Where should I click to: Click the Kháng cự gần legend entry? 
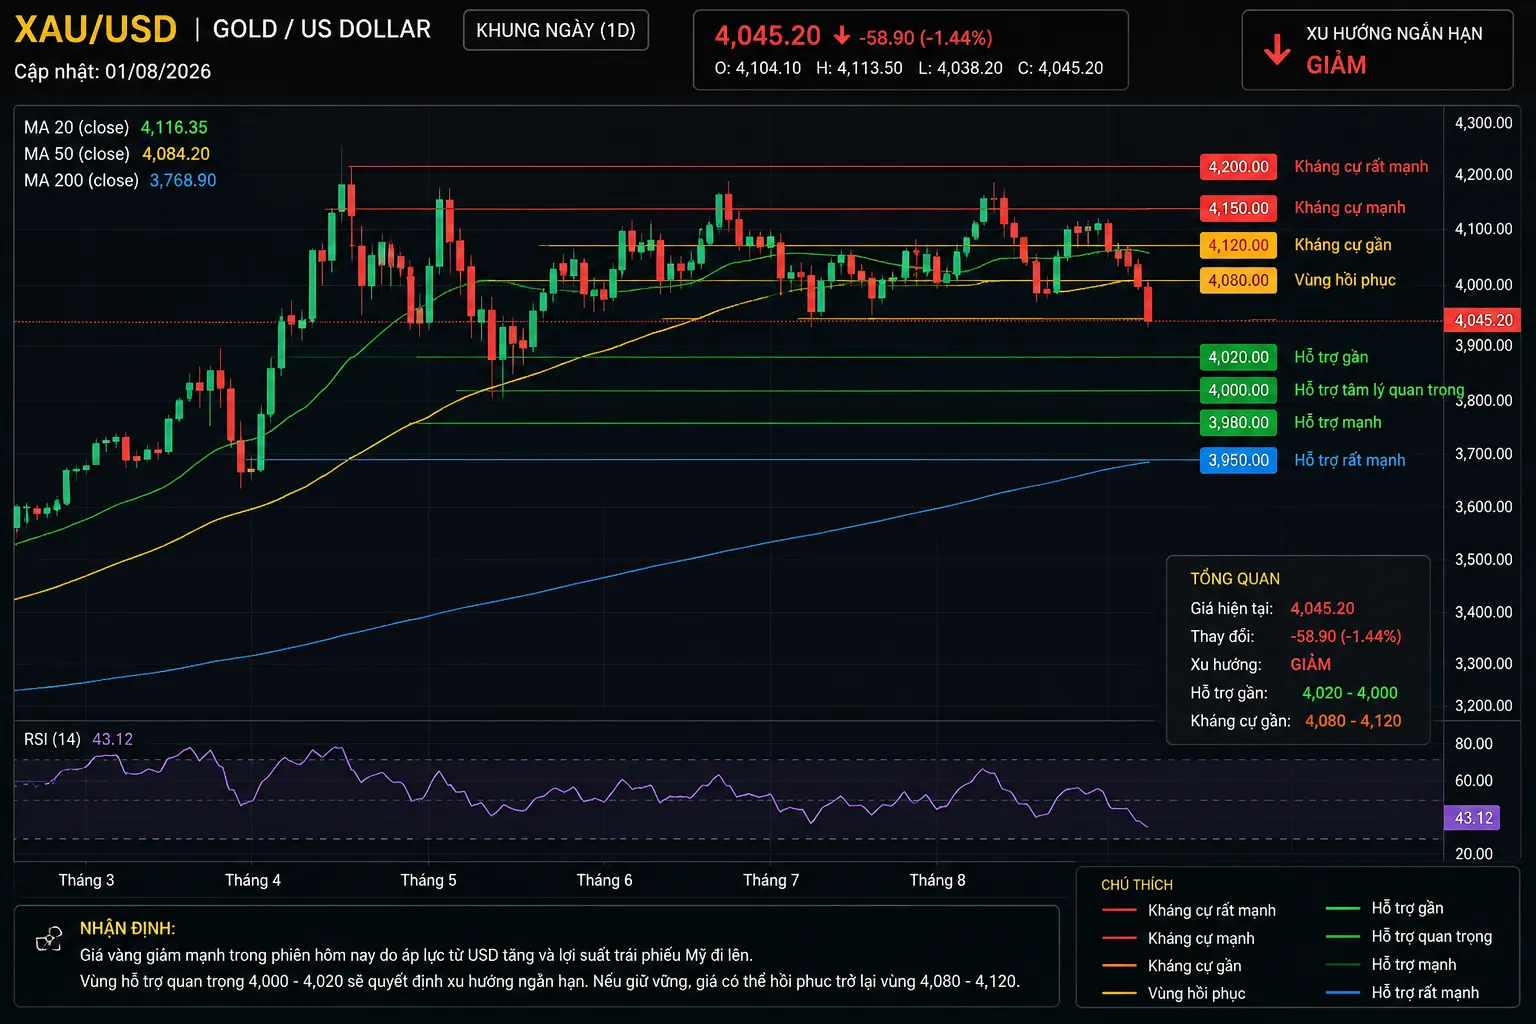click(1171, 966)
